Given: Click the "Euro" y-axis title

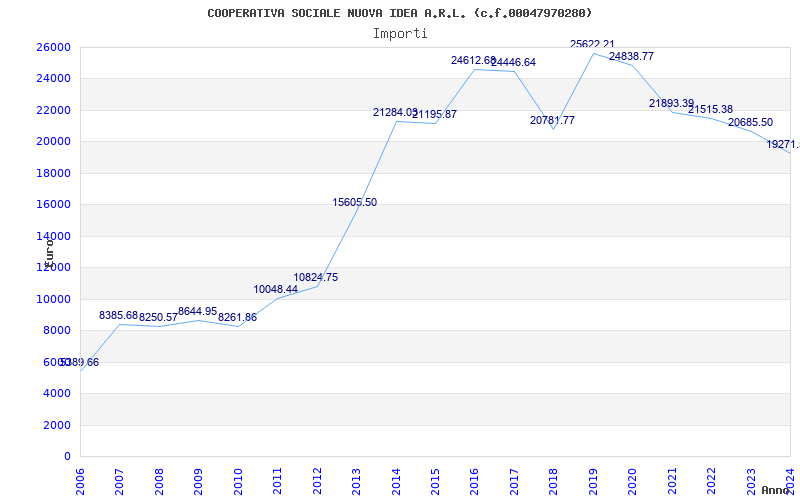Looking at the screenshot, I should pyautogui.click(x=49, y=252).
